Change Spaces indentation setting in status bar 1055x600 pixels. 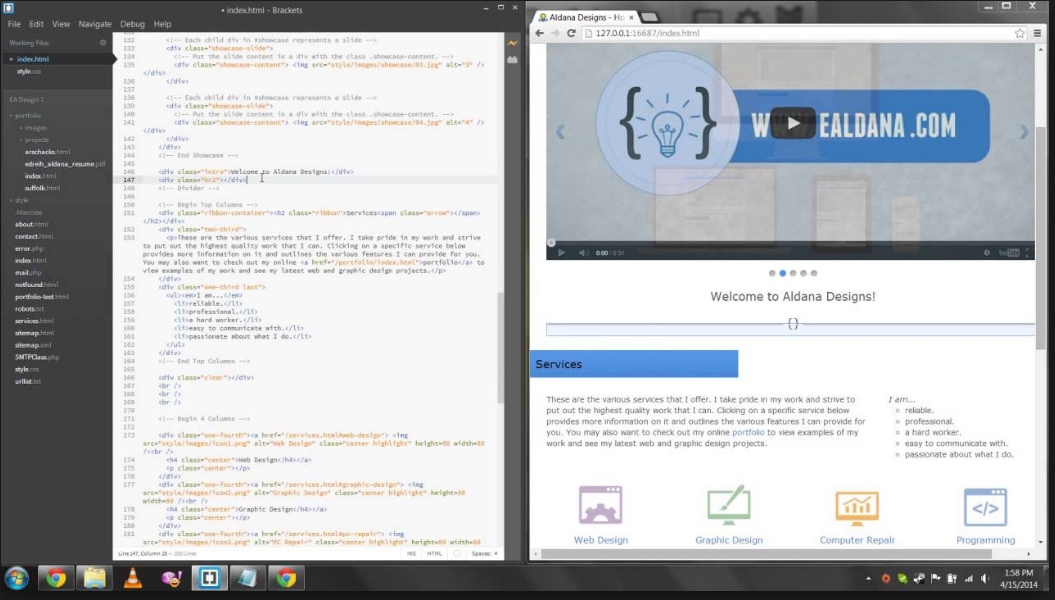[x=484, y=554]
